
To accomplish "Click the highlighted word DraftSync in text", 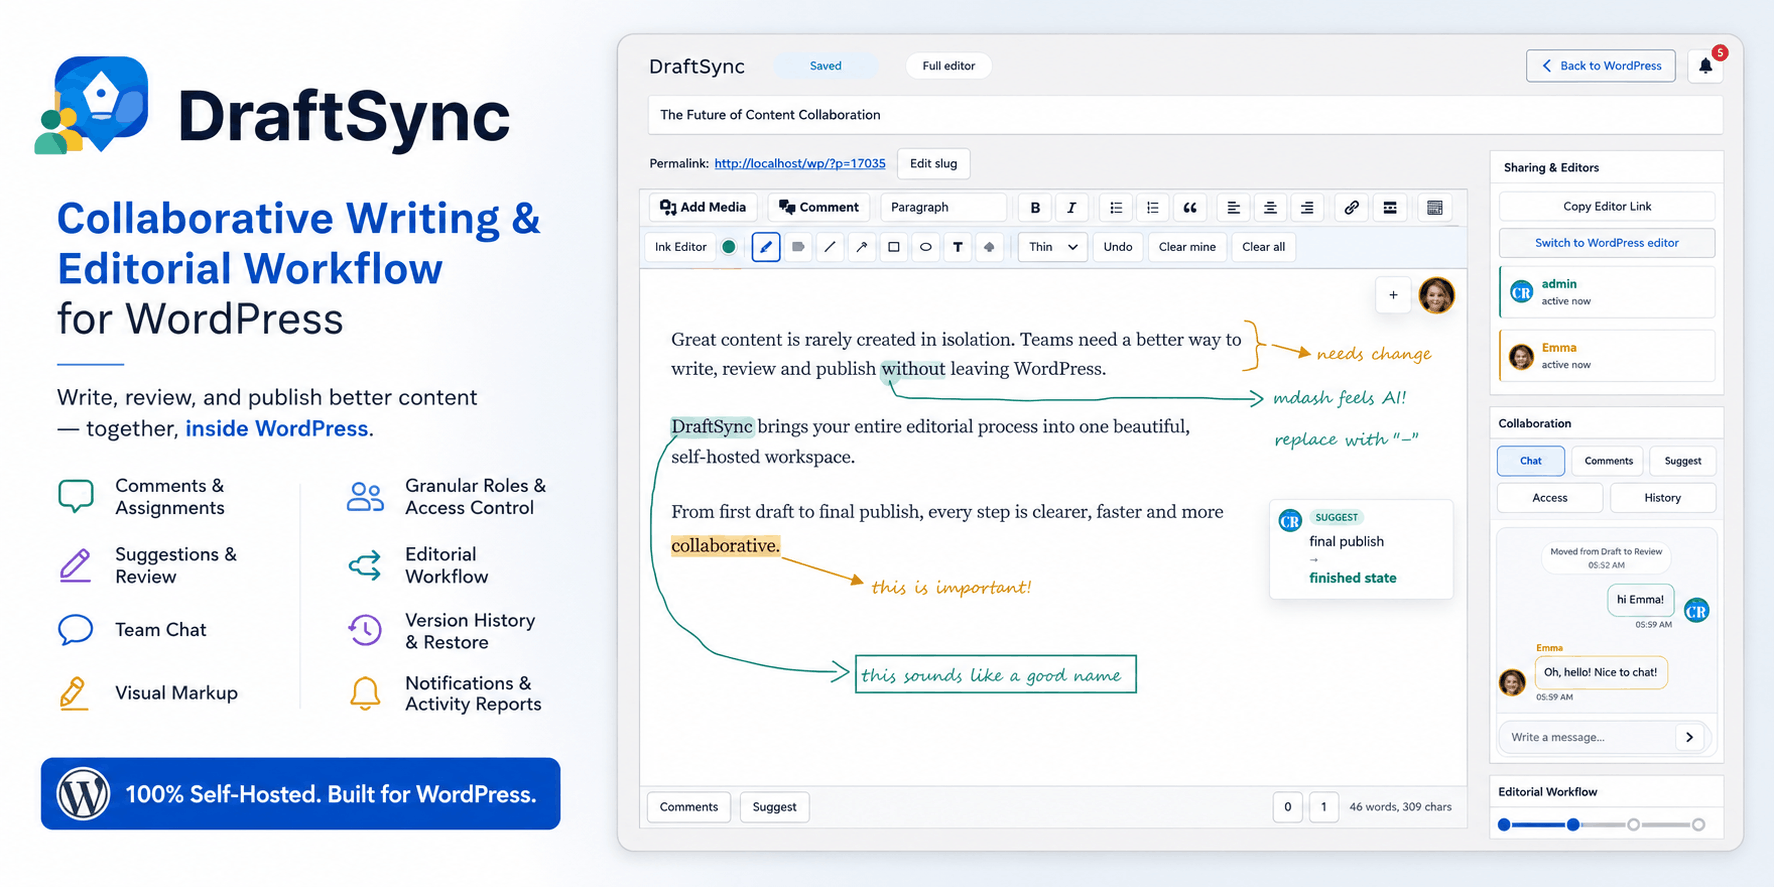I will coord(712,427).
